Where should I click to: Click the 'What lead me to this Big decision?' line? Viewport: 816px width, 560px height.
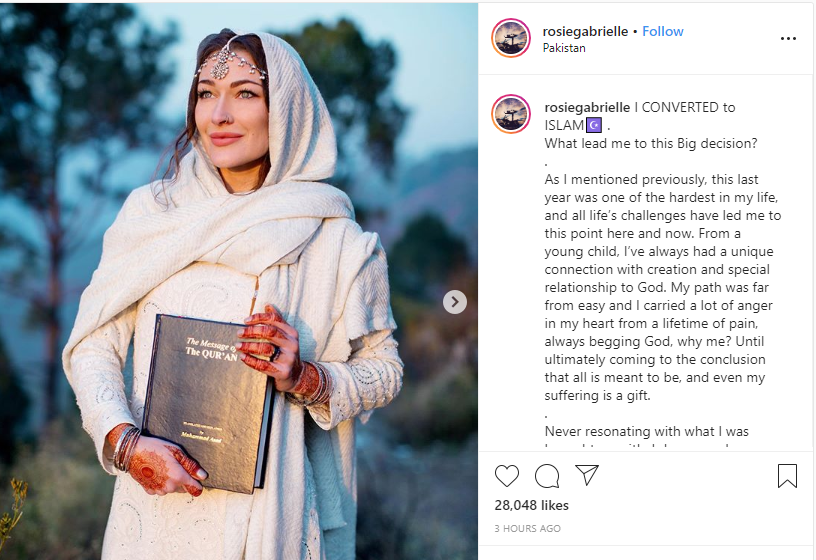(651, 144)
